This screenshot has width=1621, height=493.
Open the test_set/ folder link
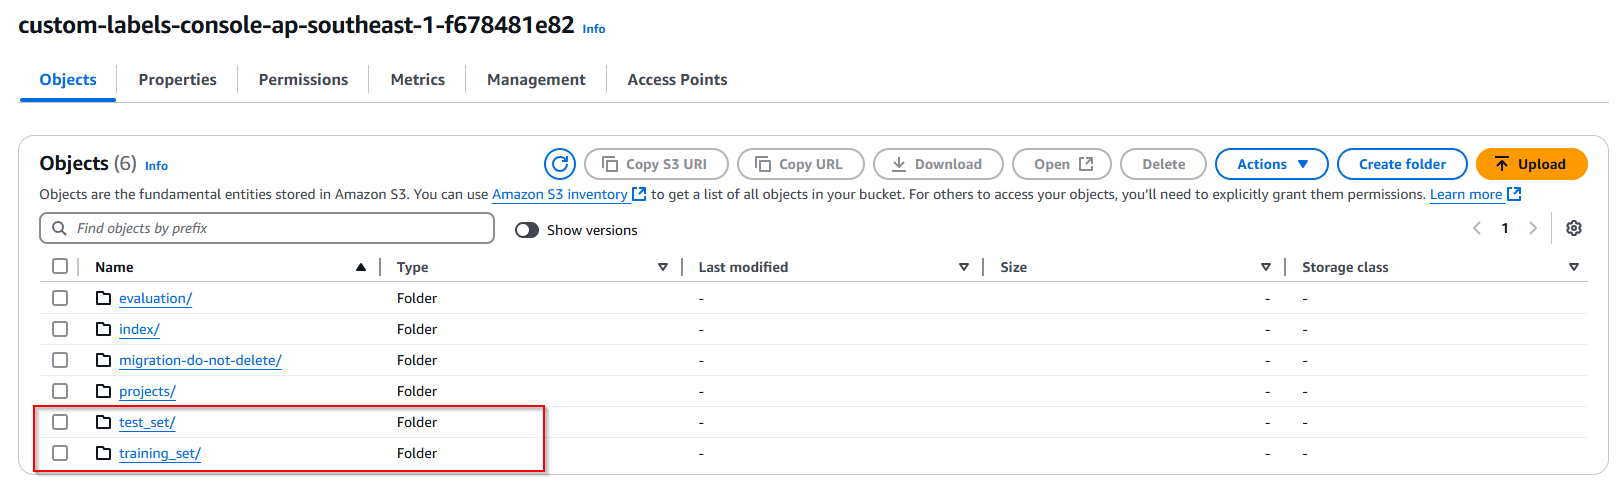[x=147, y=422]
